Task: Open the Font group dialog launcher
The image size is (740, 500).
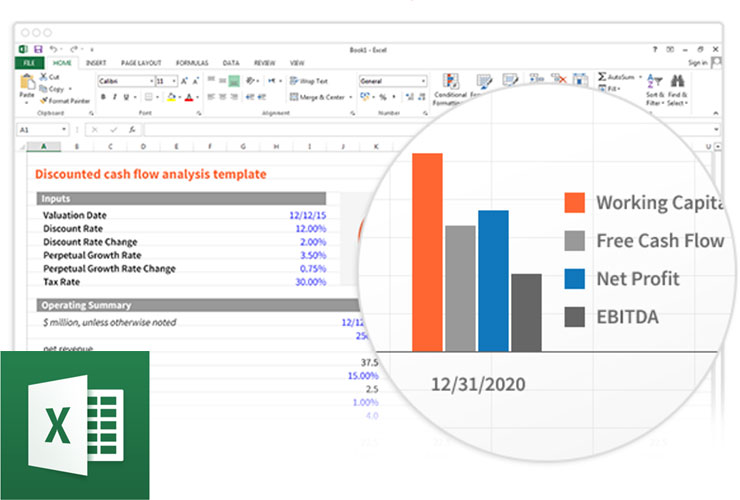Action: (199, 113)
